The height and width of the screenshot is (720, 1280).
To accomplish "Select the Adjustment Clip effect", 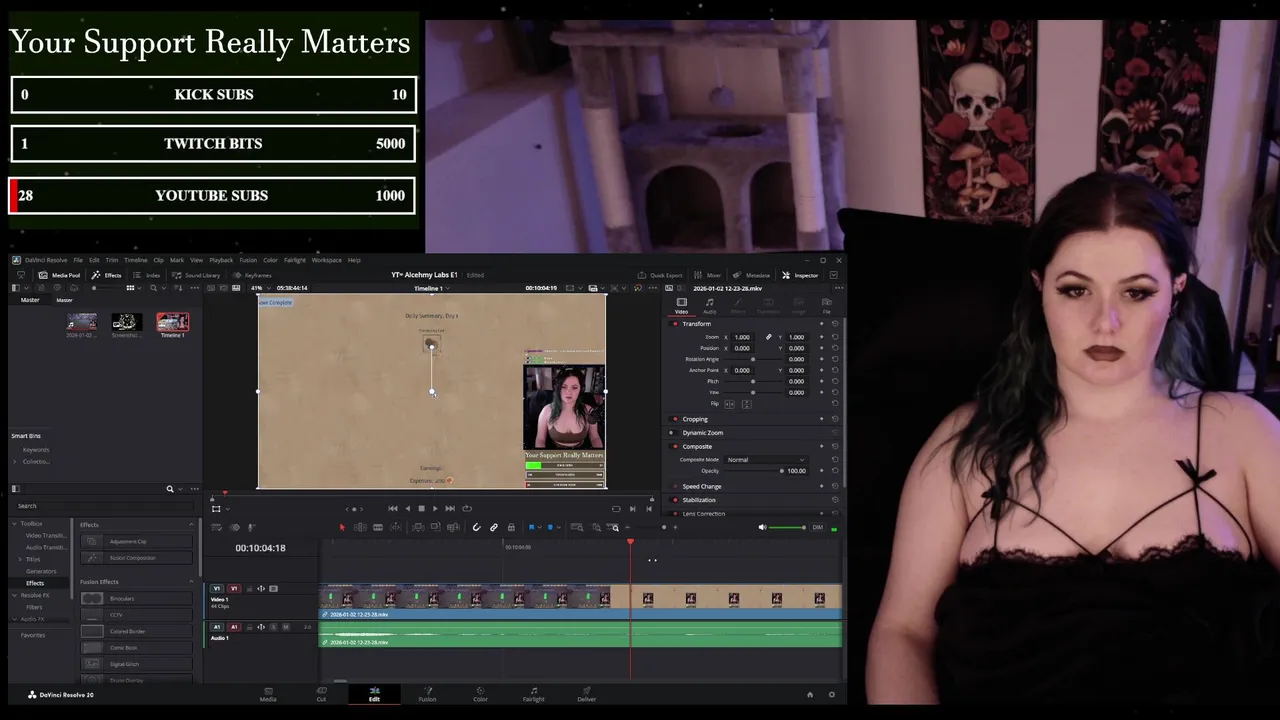I will point(136,542).
